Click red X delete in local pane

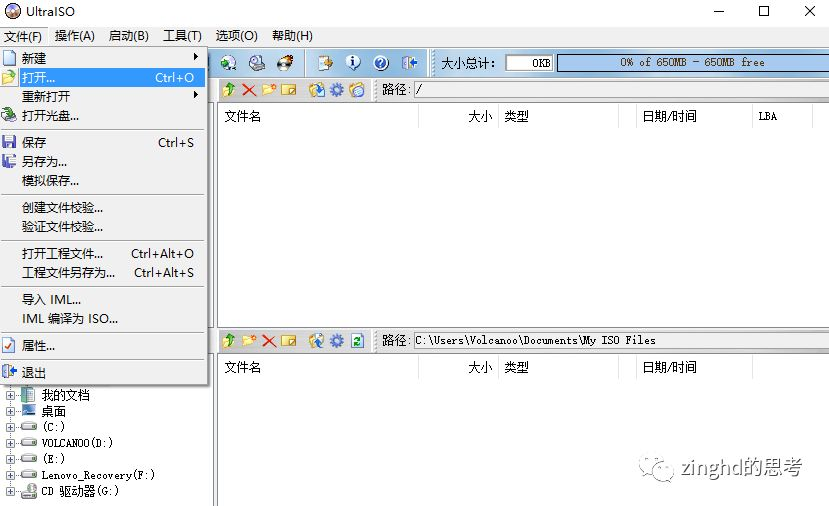(269, 341)
